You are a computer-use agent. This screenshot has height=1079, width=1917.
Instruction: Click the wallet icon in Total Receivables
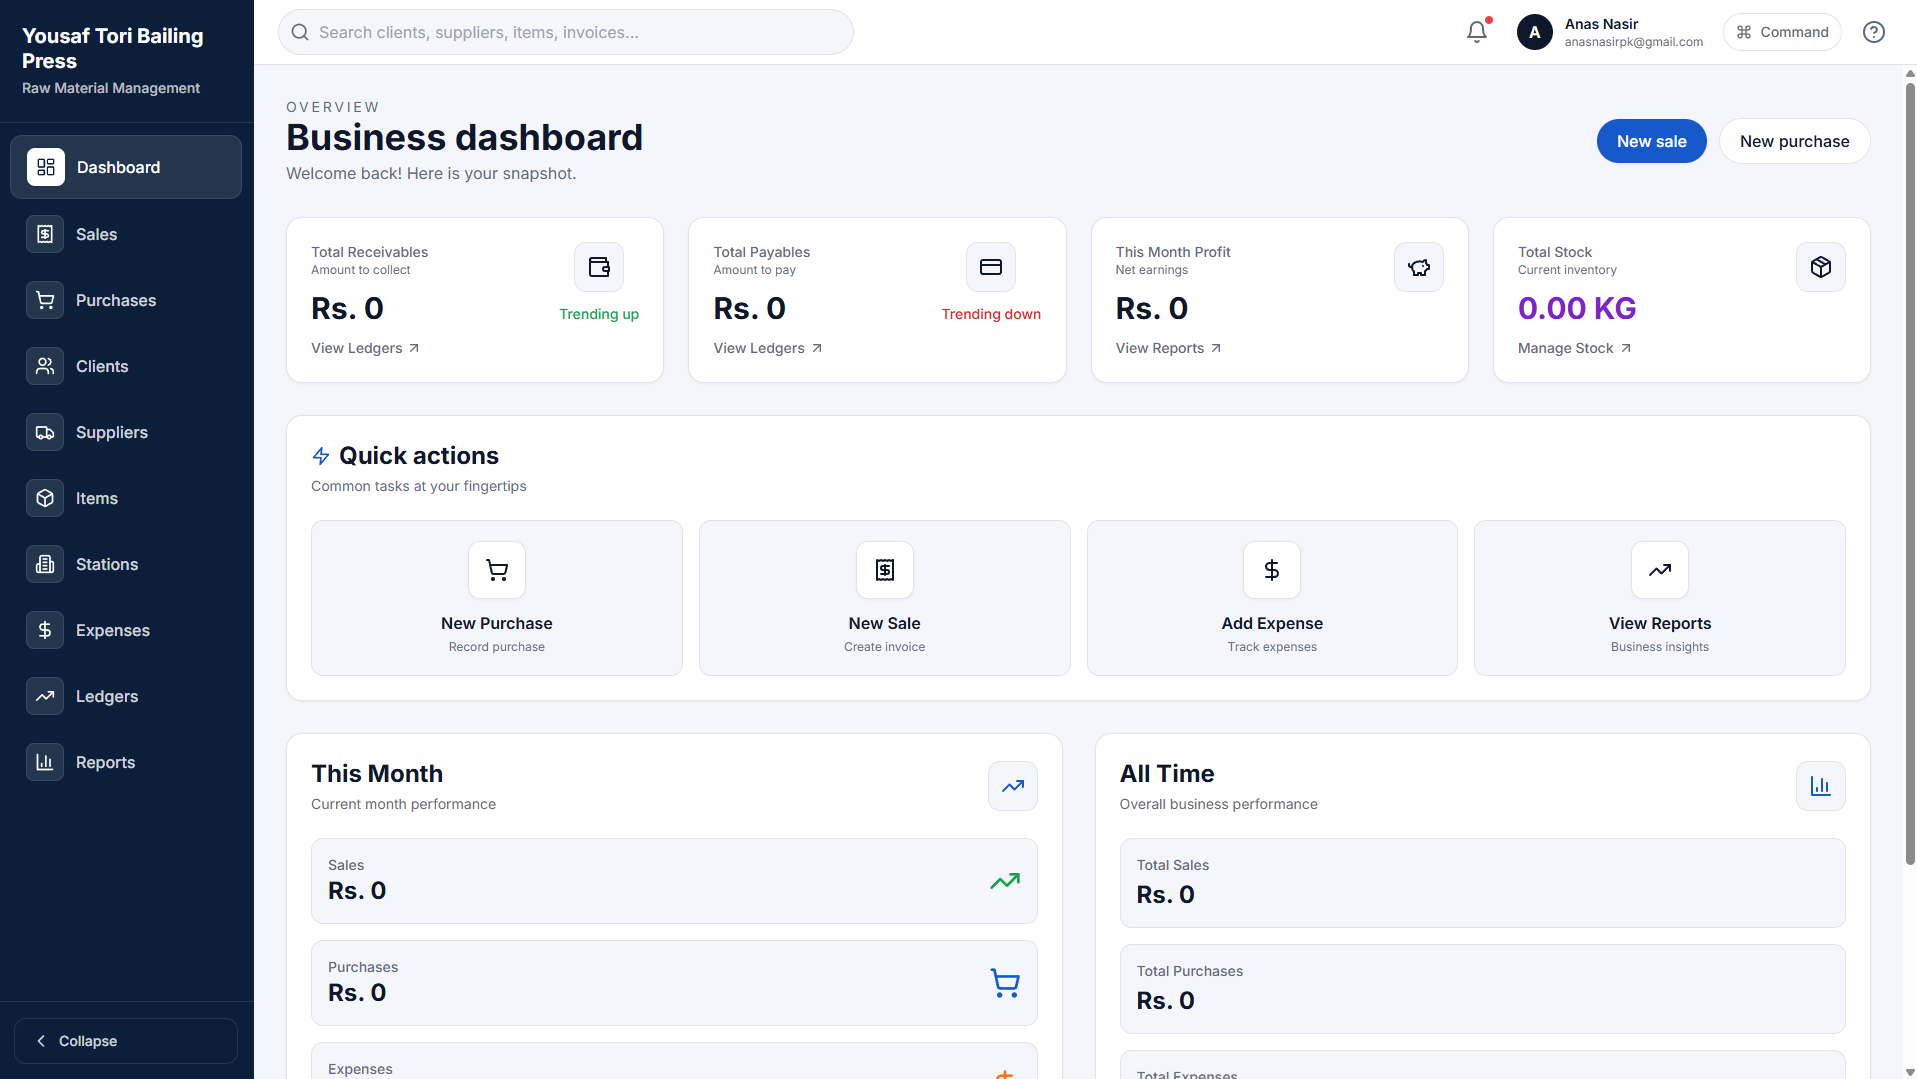click(x=598, y=267)
